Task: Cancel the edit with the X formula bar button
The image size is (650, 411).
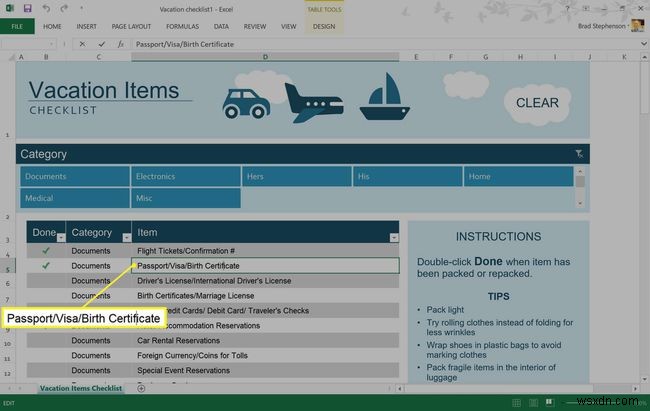Action: pos(82,44)
